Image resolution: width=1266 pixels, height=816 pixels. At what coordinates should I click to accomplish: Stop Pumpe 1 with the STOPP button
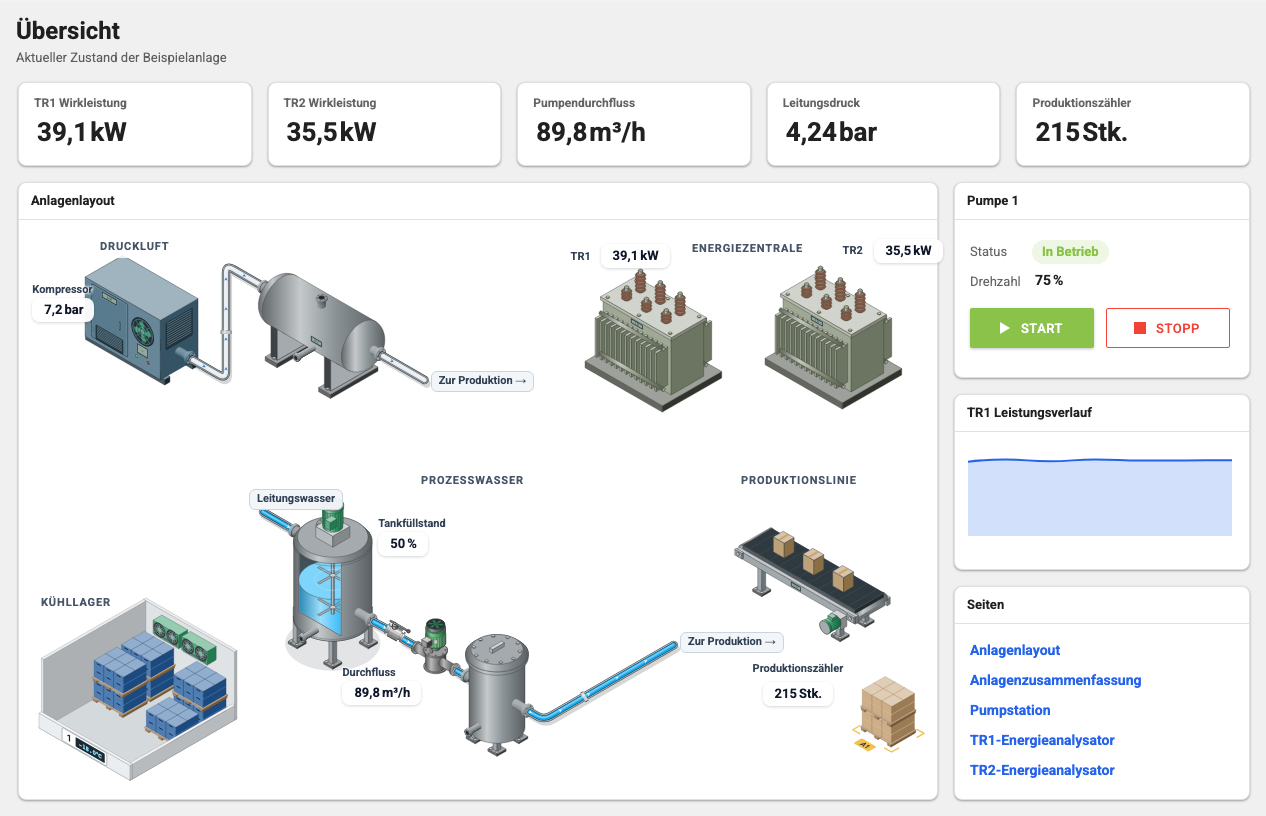(x=1168, y=328)
